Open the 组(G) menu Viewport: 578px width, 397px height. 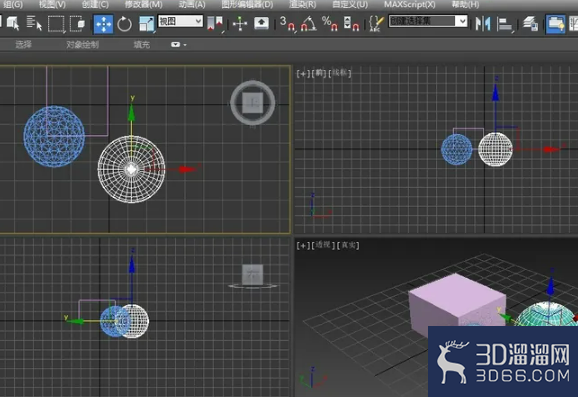13,4
